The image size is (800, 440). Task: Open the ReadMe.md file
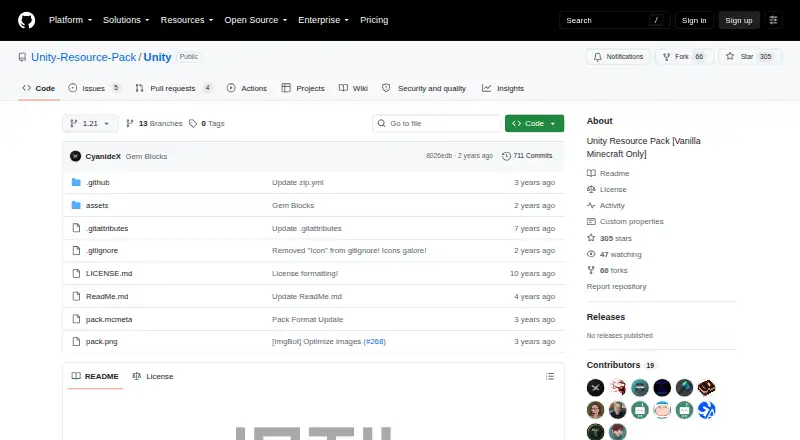(x=107, y=297)
